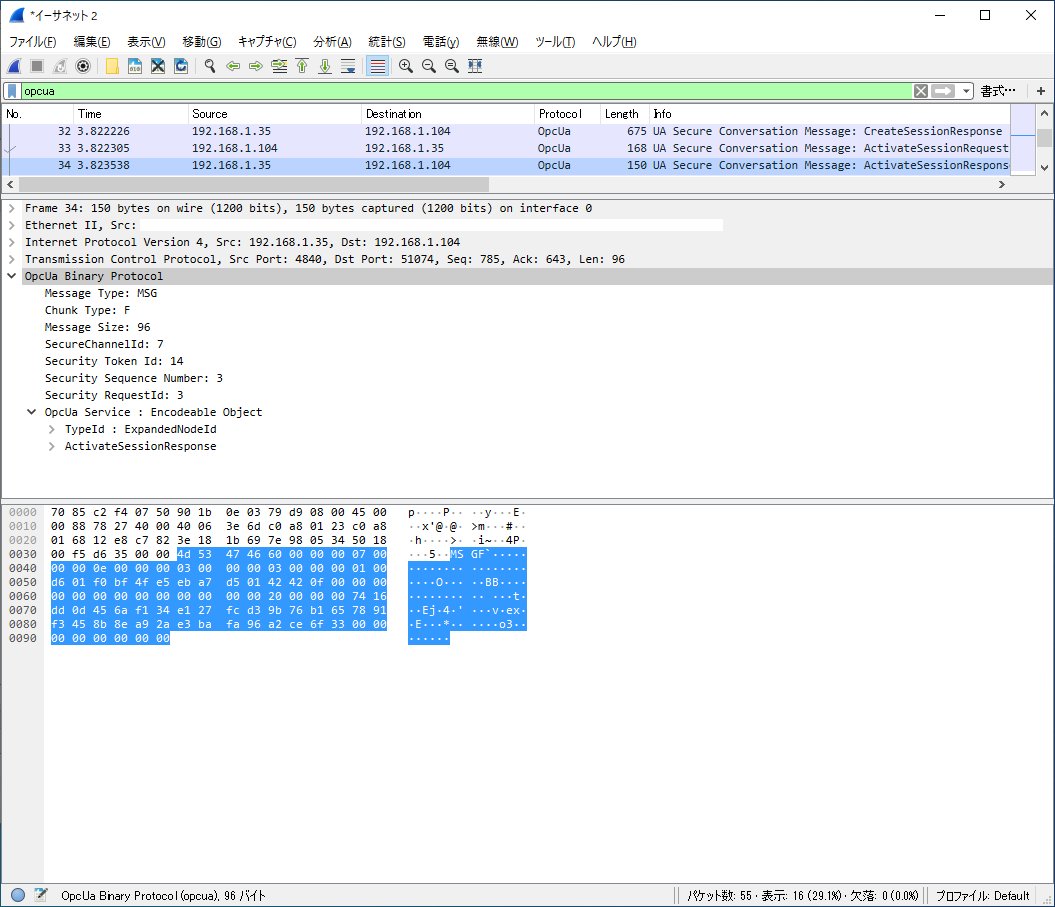This screenshot has height=907, width=1055.
Task: Expand the ActivateSessionResponse node
Action: coord(51,446)
